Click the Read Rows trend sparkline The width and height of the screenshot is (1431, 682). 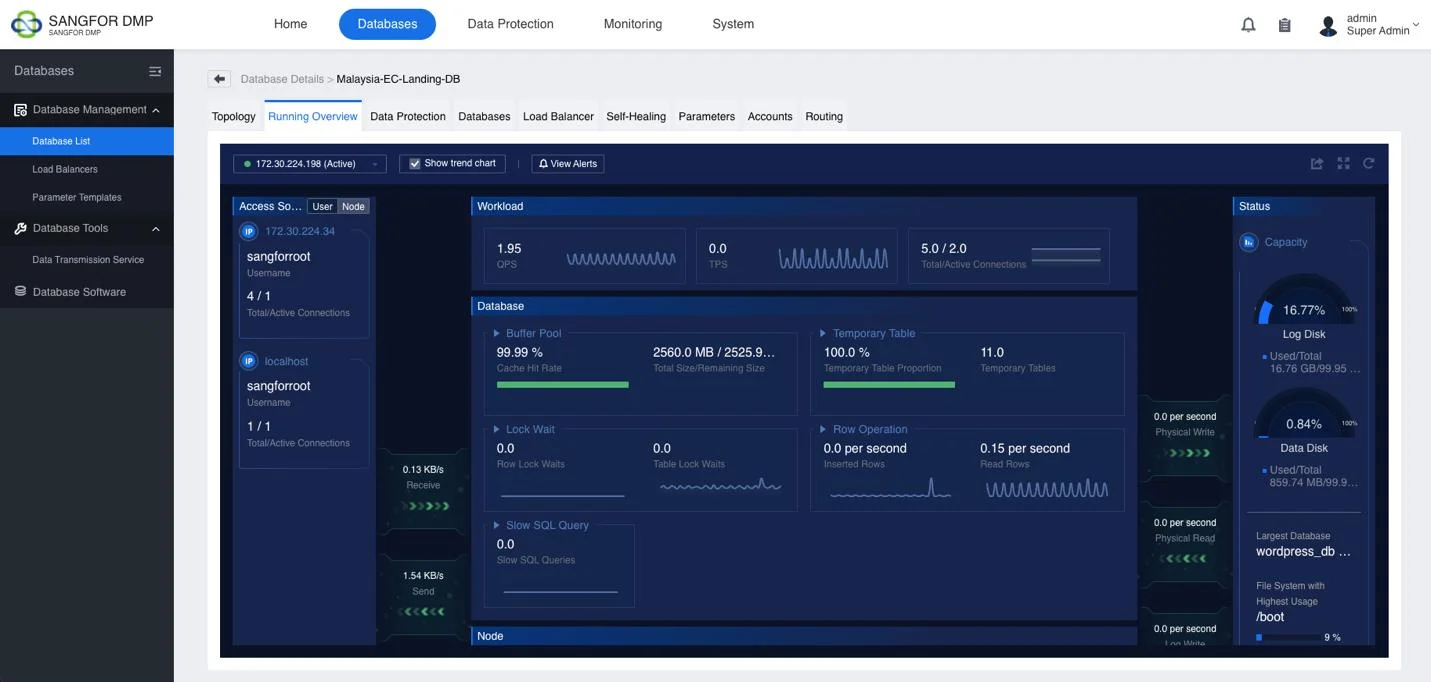[1047, 489]
